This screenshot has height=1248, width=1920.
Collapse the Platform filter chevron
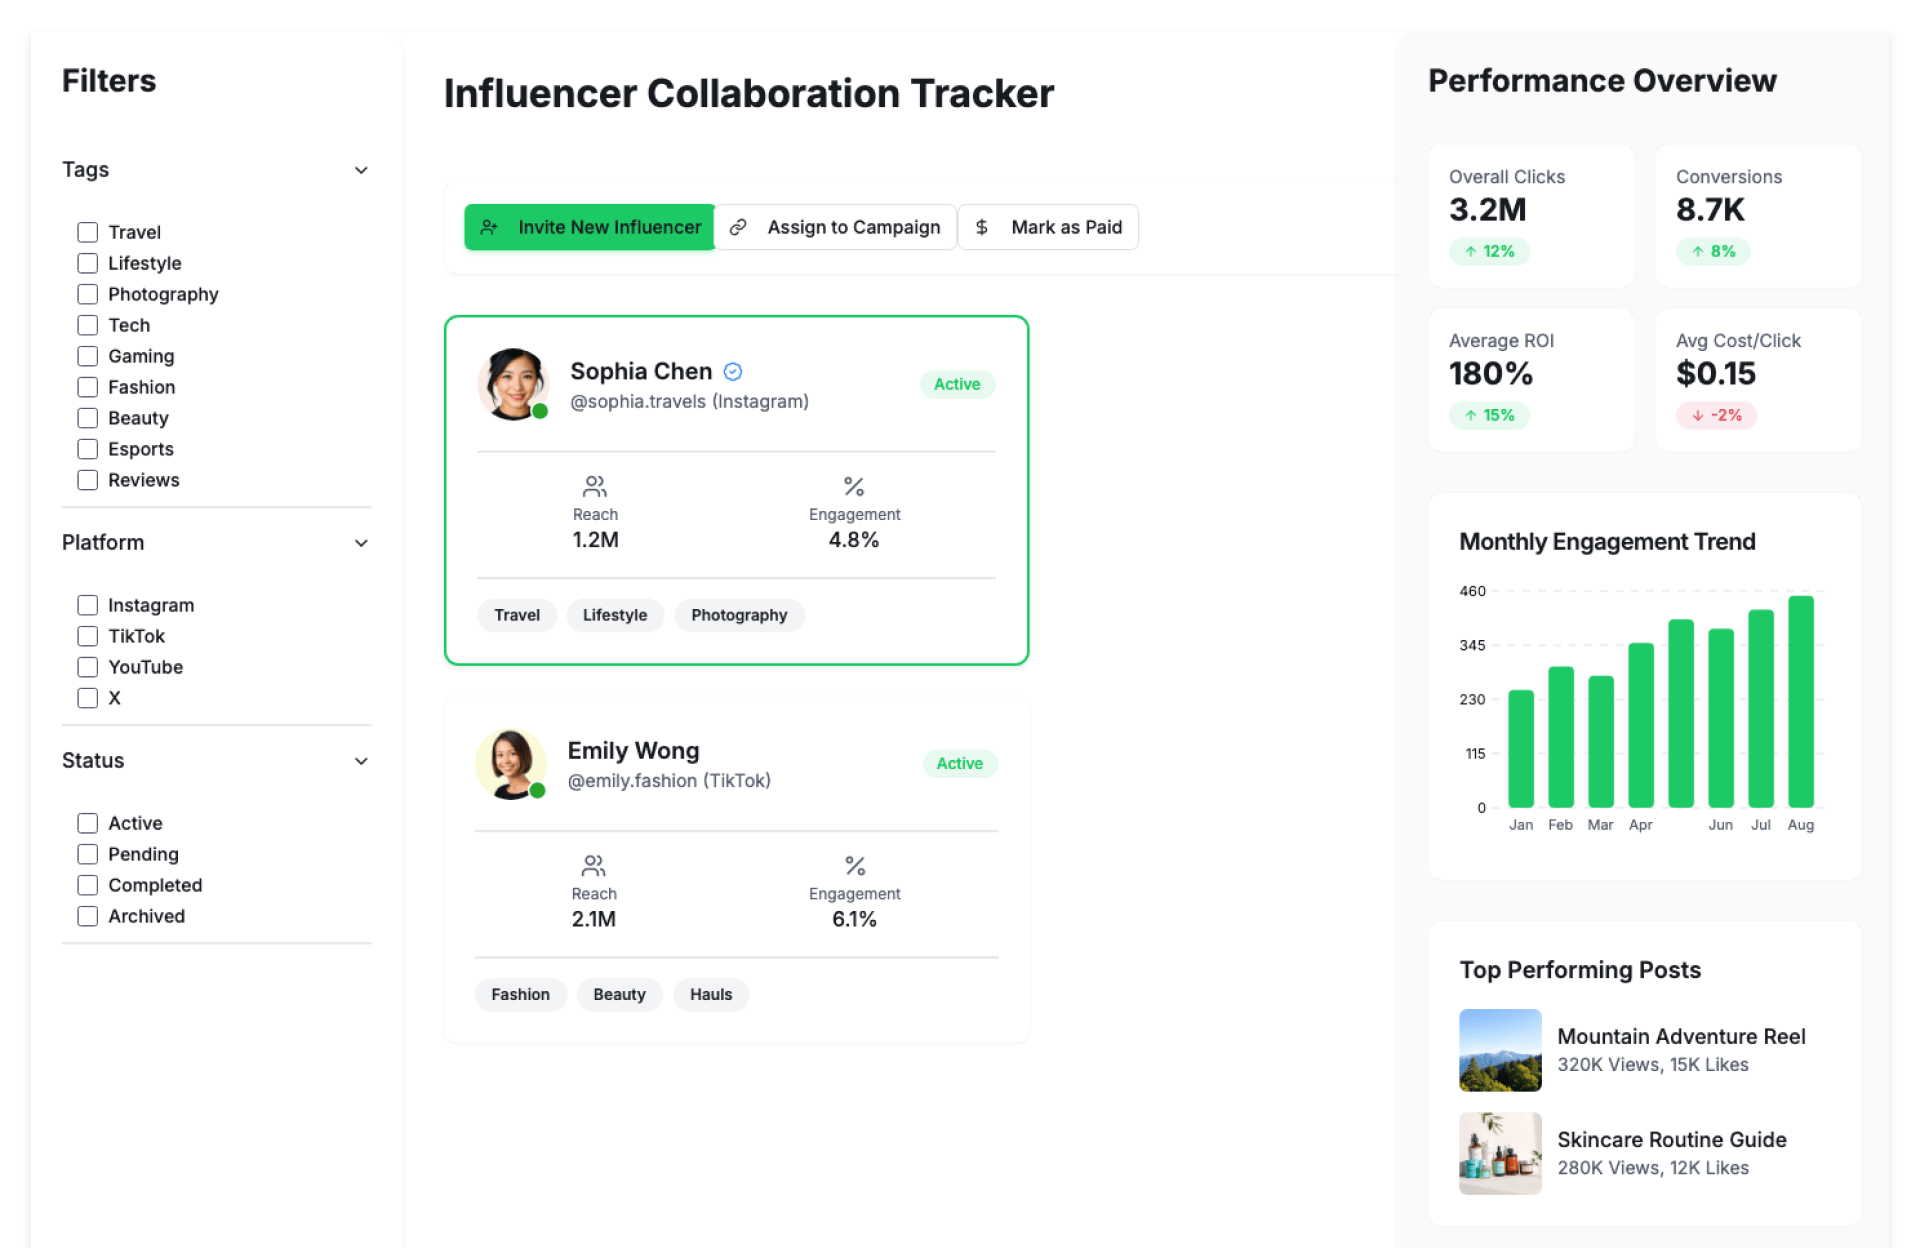pos(361,543)
